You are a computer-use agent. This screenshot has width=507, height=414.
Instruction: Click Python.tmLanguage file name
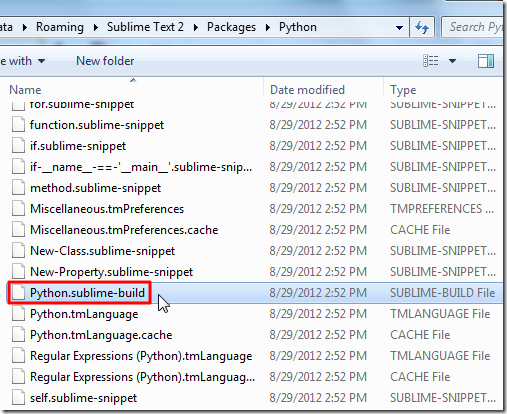coord(84,314)
